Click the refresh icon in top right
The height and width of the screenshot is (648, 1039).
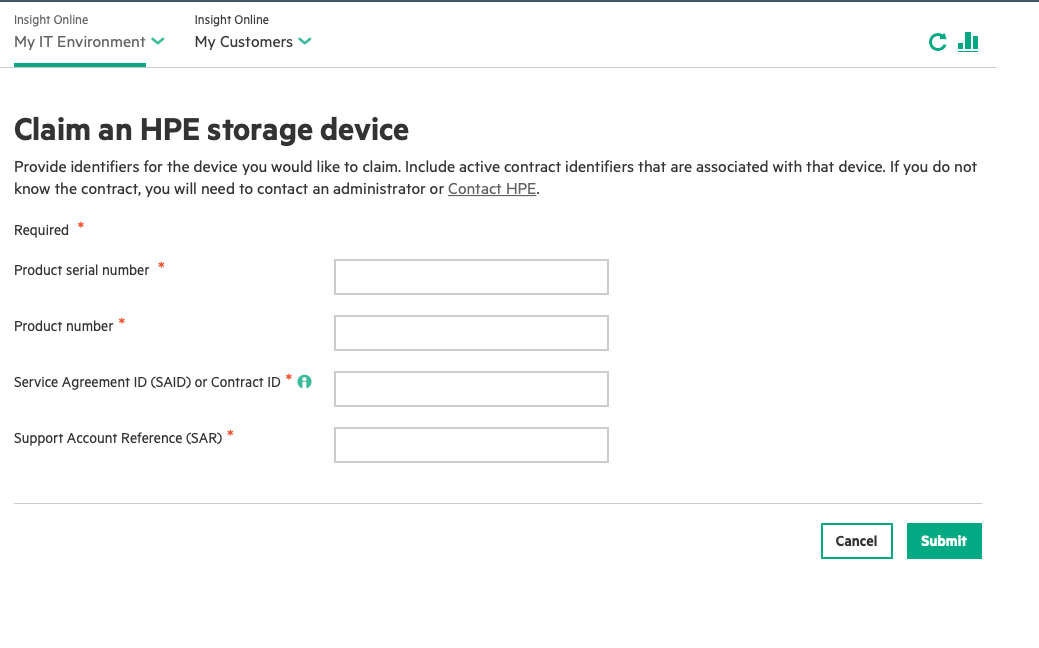coord(937,42)
